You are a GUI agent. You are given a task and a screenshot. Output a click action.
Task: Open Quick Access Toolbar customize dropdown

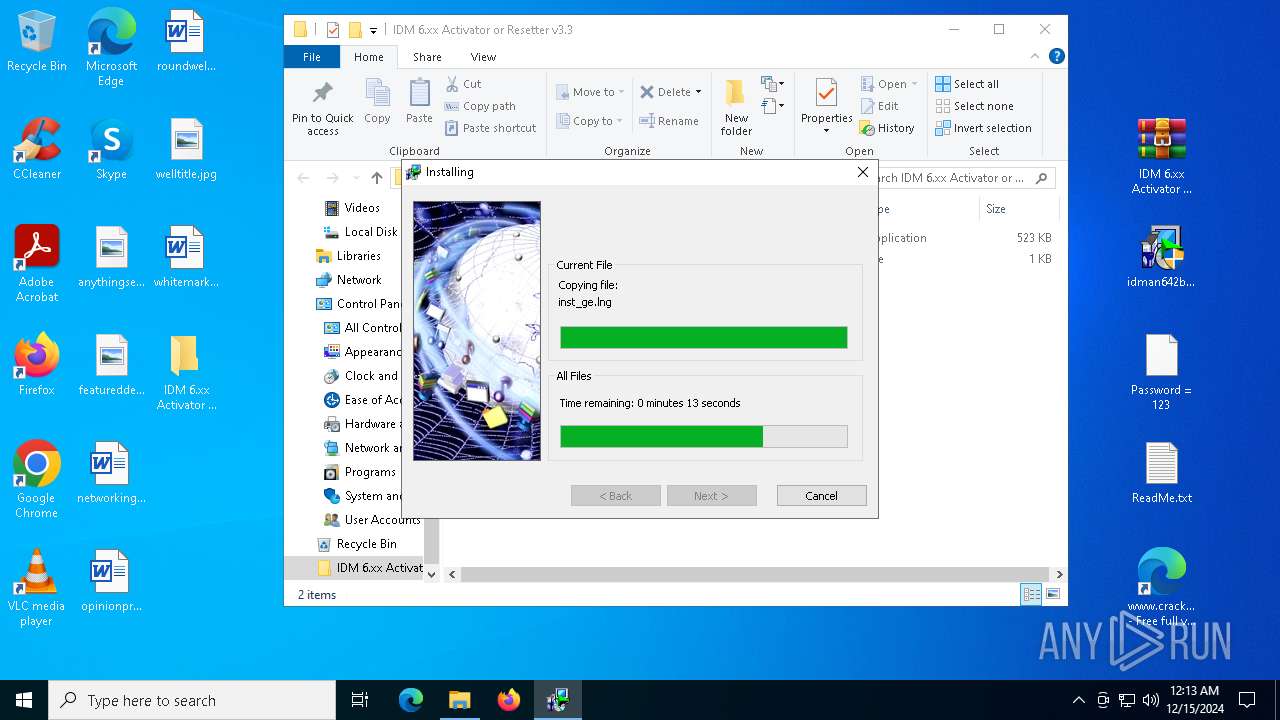point(373,30)
